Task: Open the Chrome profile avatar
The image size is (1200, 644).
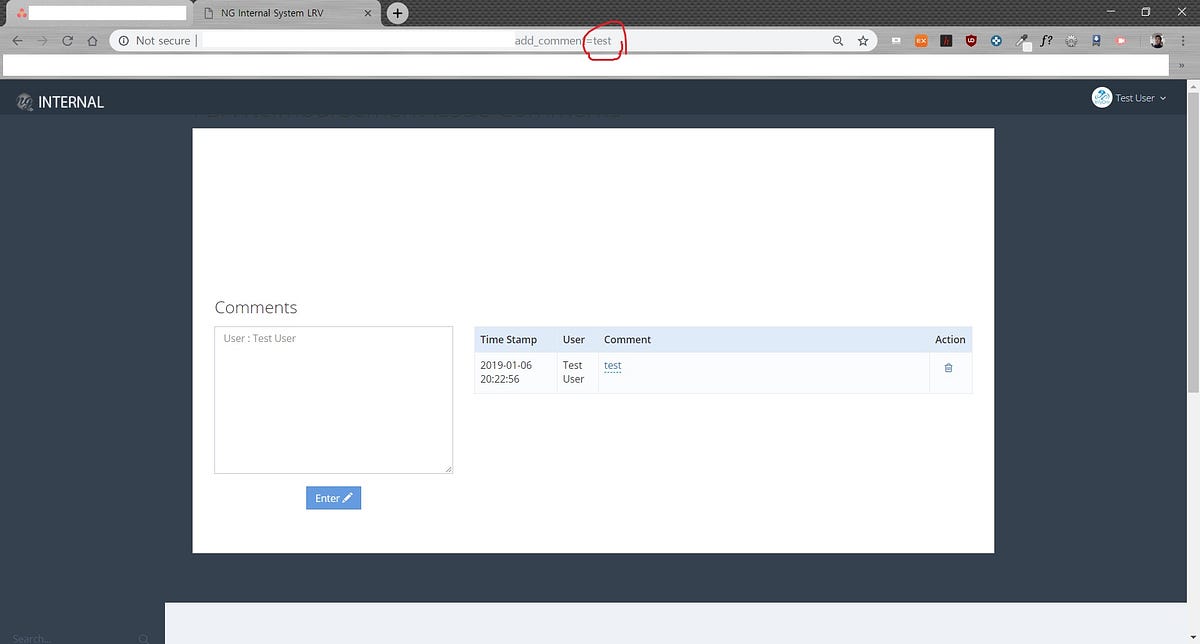Action: [1156, 40]
